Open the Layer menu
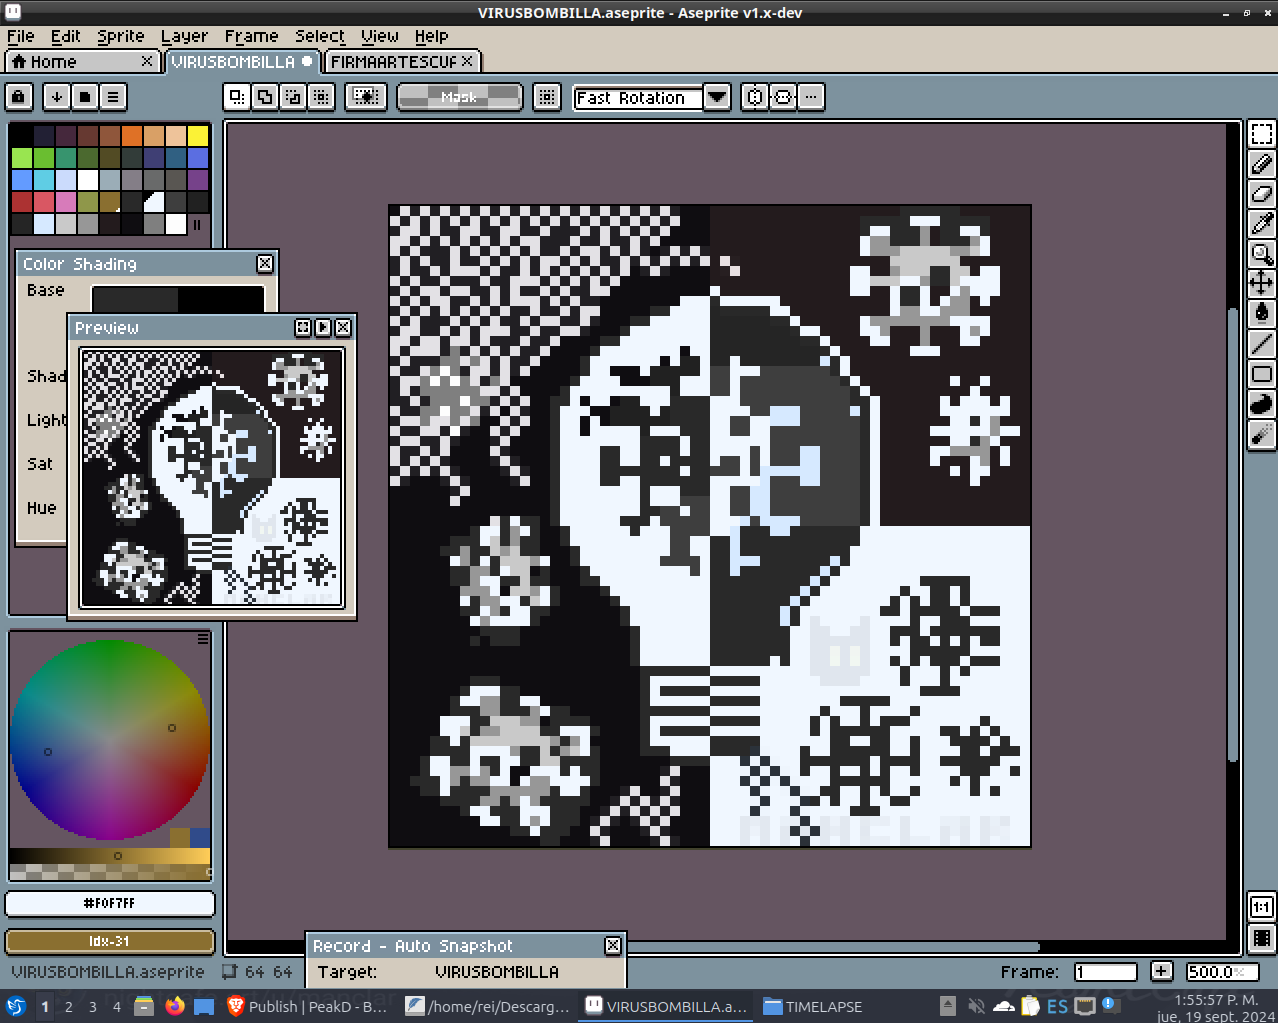Viewport: 1278px width, 1023px height. pos(184,36)
